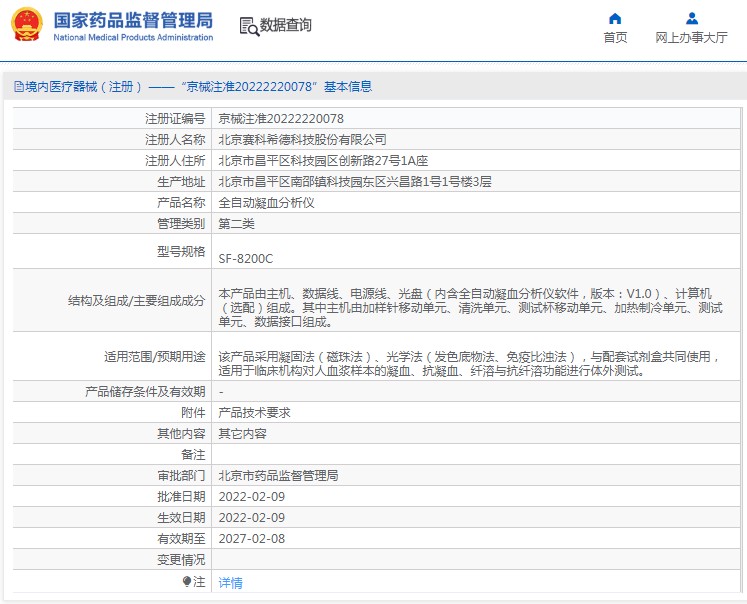Click the 网上办事大厅 label
Viewport: 747px width, 604px height.
coord(691,38)
